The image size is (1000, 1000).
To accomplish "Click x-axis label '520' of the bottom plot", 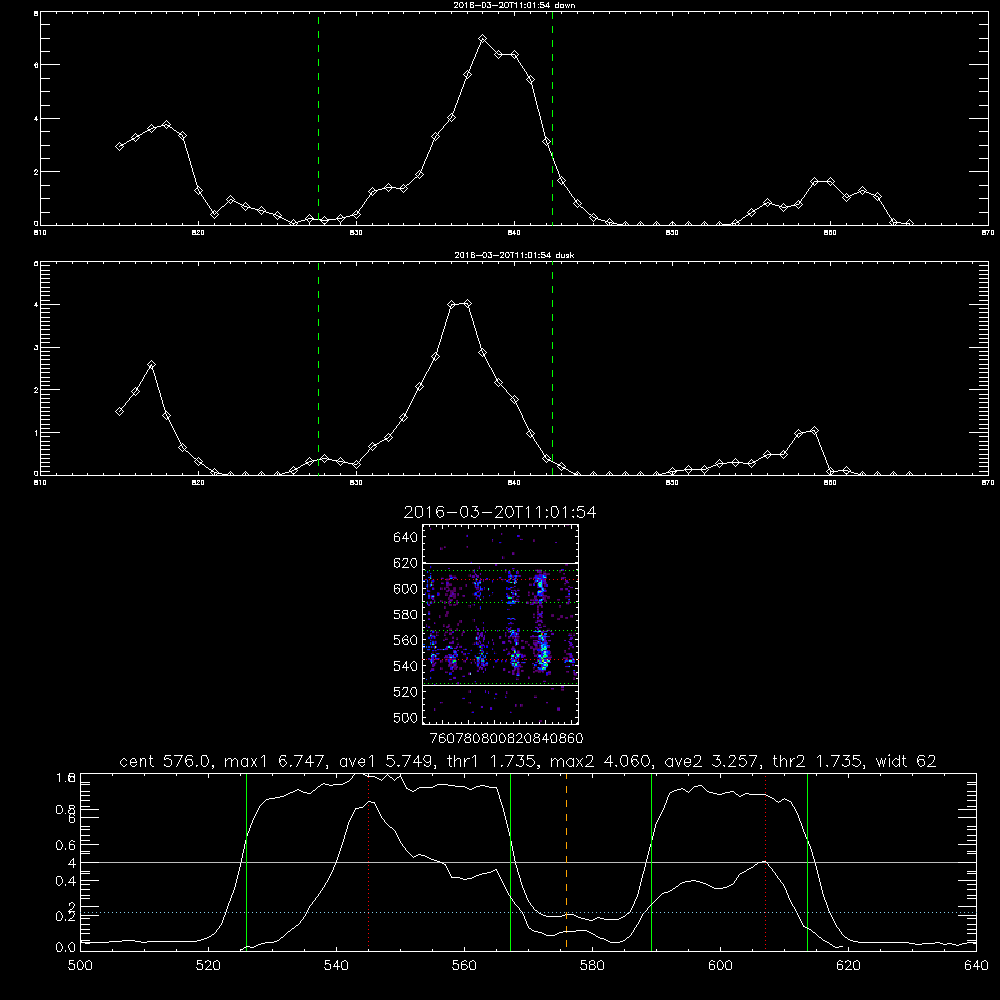I will (x=208, y=966).
